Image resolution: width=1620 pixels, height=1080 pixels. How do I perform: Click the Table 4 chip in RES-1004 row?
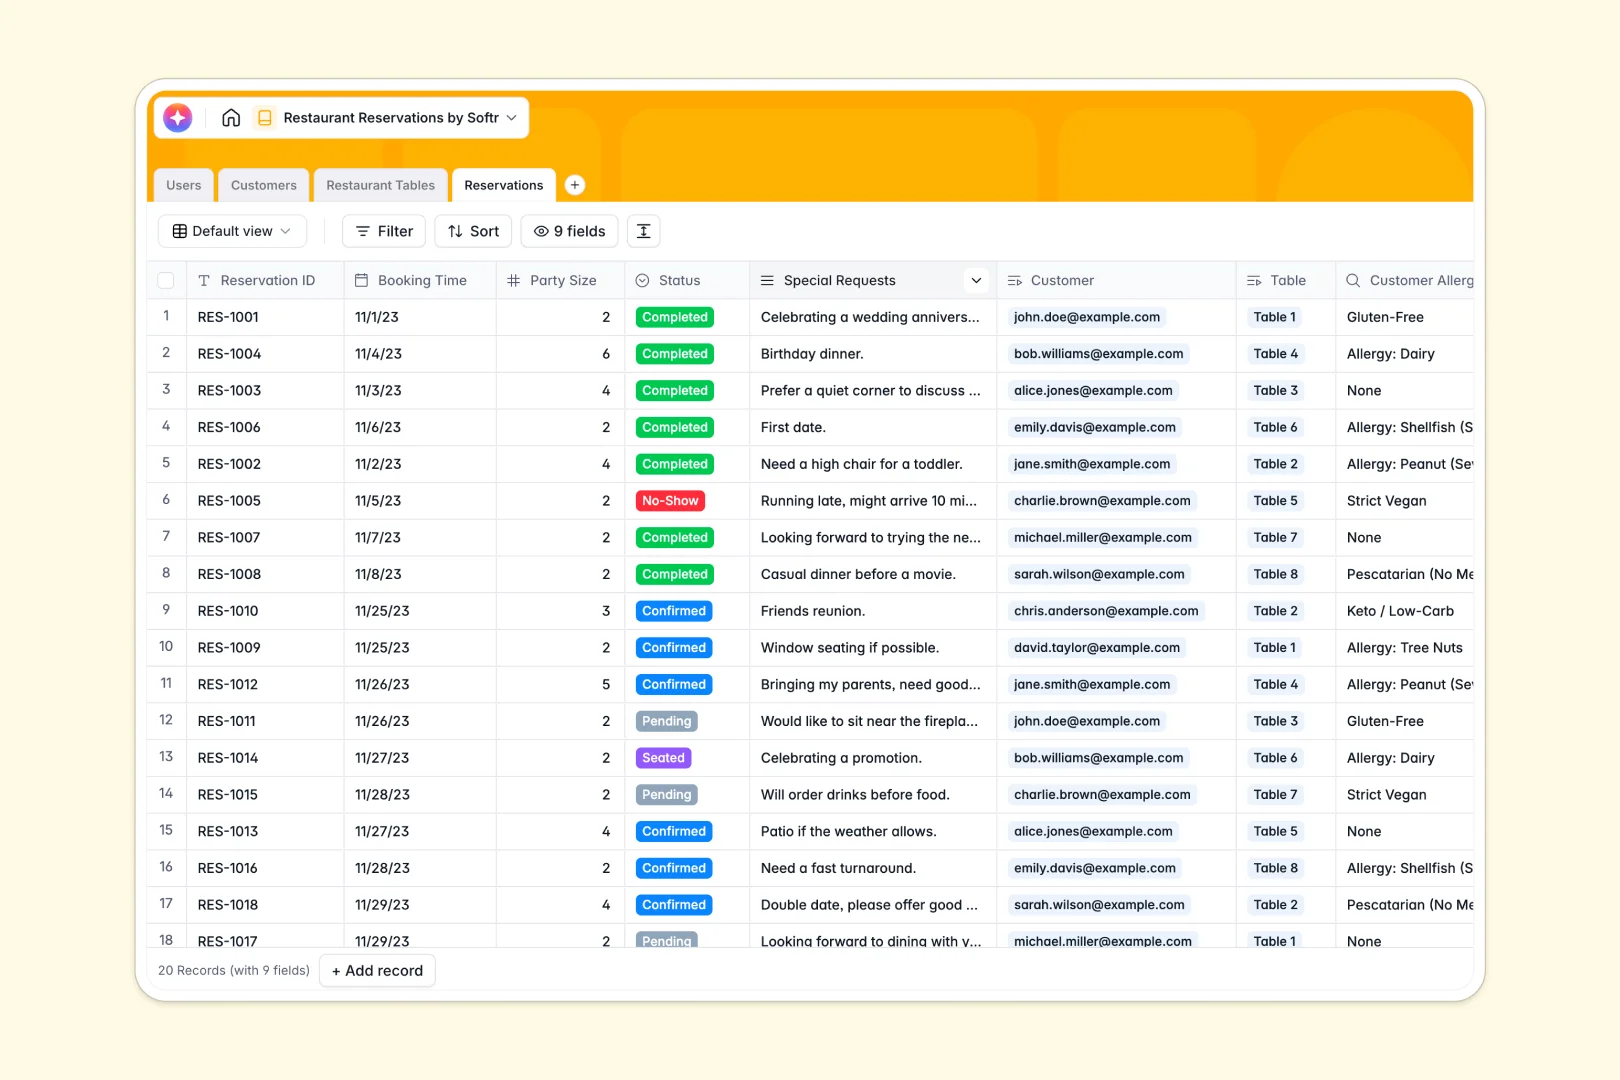[x=1276, y=354]
